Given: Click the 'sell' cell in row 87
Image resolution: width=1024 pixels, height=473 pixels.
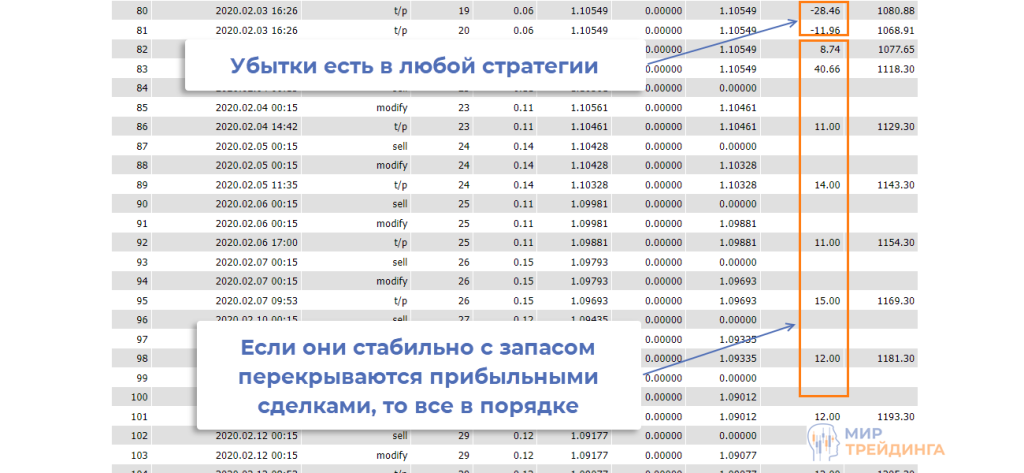Looking at the screenshot, I should (397, 145).
